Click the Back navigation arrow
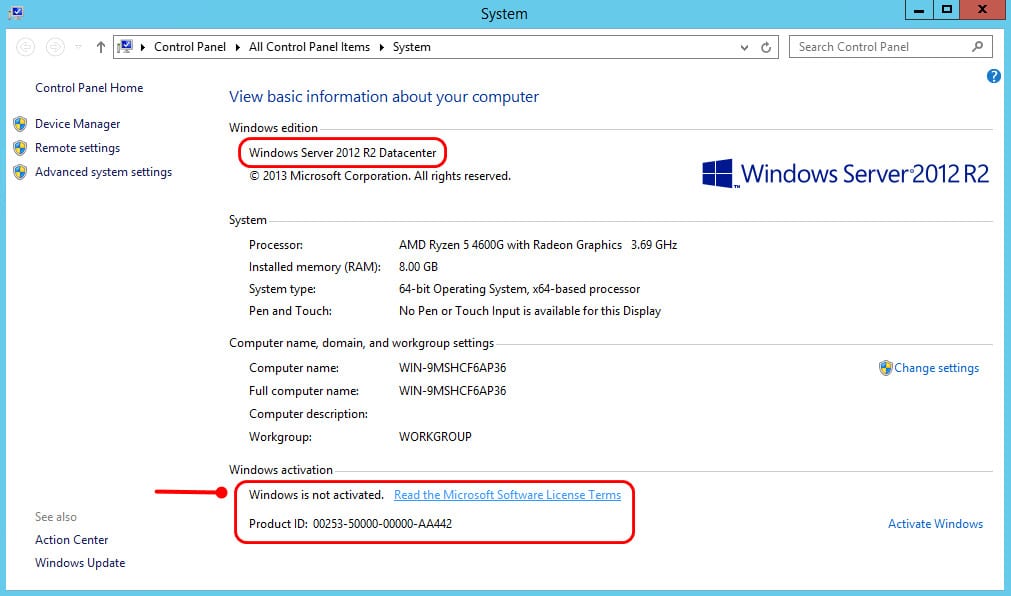Image resolution: width=1011 pixels, height=596 pixels. coord(26,47)
